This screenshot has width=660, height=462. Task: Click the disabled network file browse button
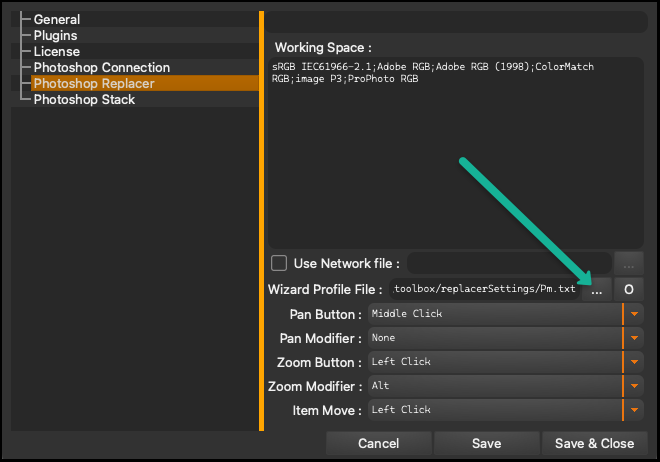pyautogui.click(x=628, y=264)
